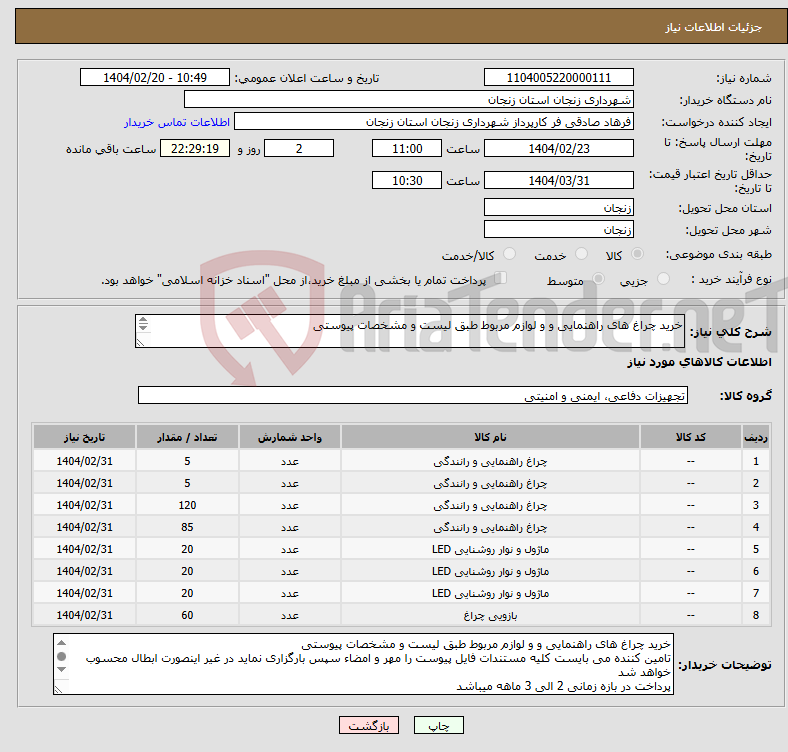Select the کالا/خدمت radio button
Image resolution: width=788 pixels, height=752 pixels.
(x=510, y=254)
